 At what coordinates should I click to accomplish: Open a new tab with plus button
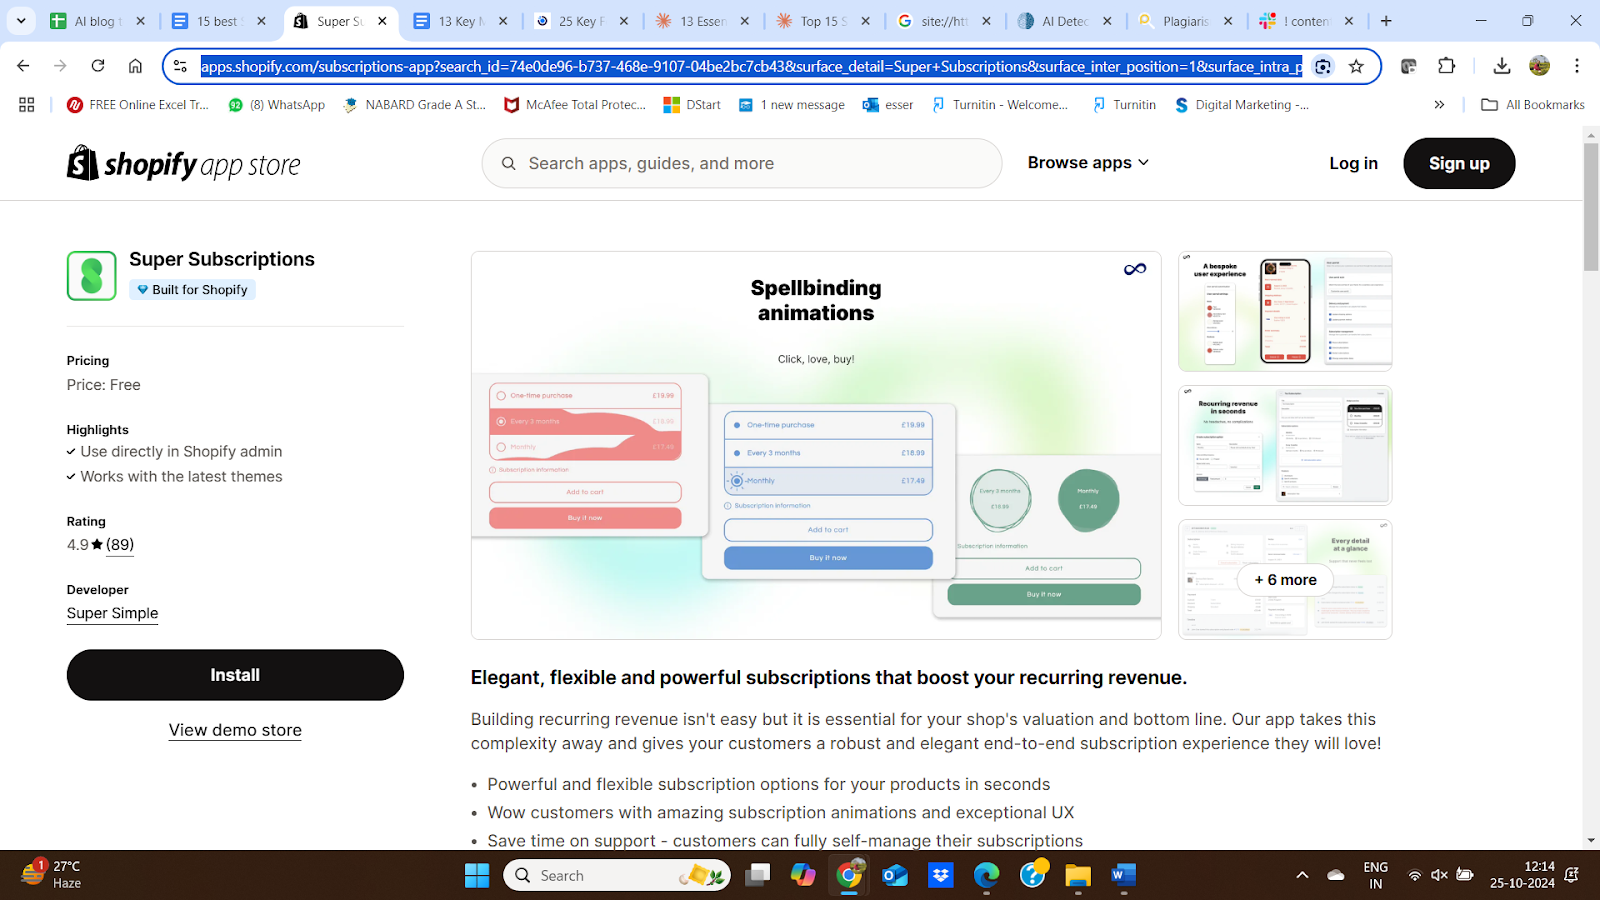point(1386,21)
